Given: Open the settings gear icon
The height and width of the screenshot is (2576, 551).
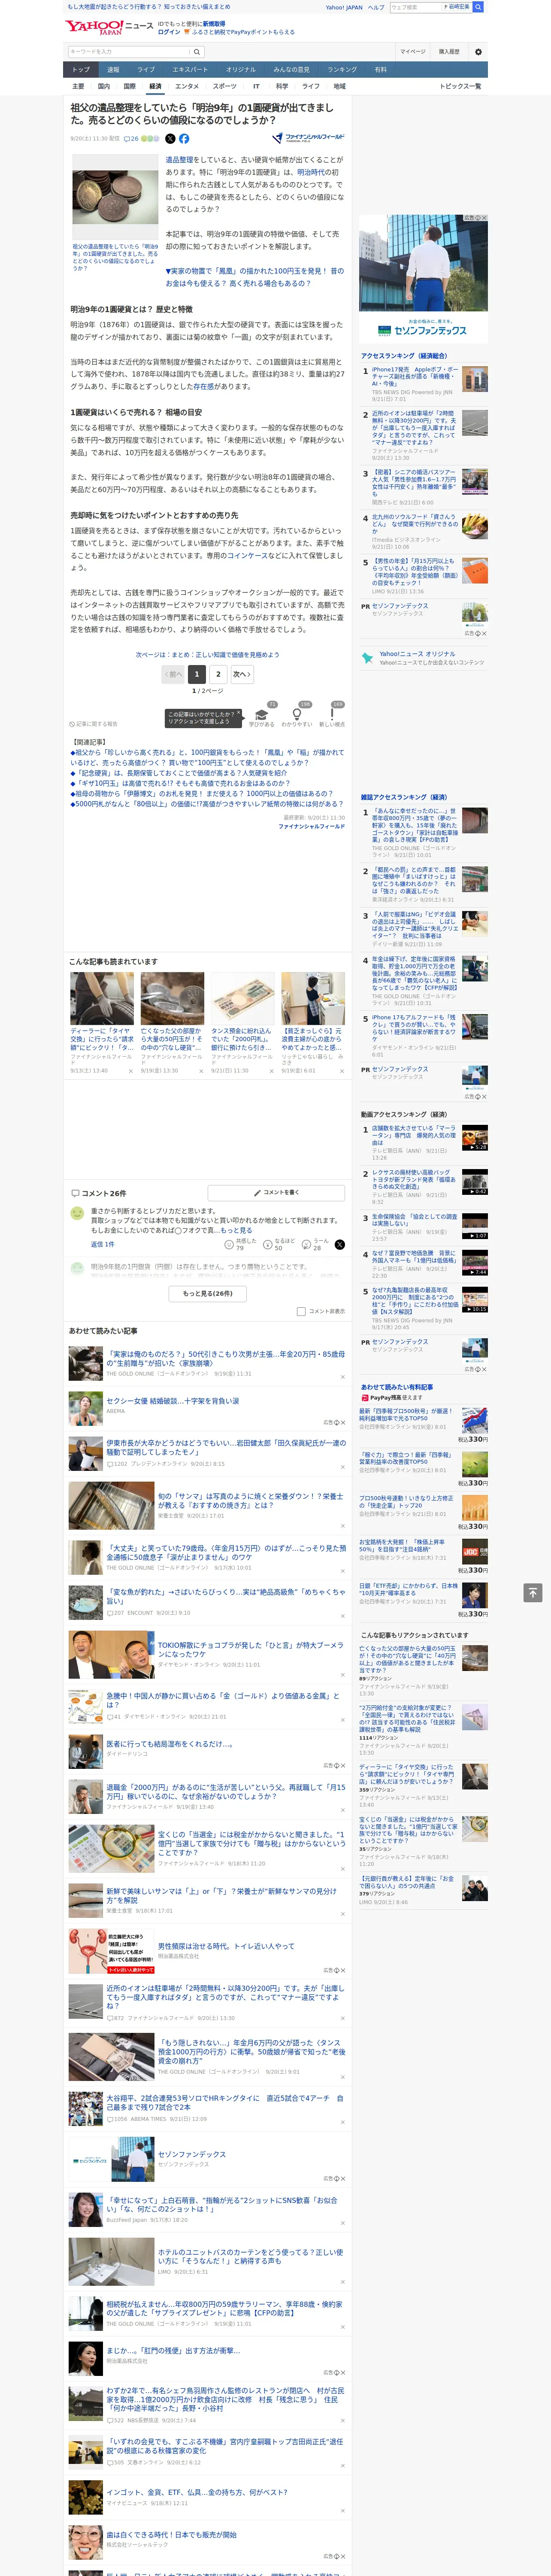Looking at the screenshot, I should [x=478, y=52].
